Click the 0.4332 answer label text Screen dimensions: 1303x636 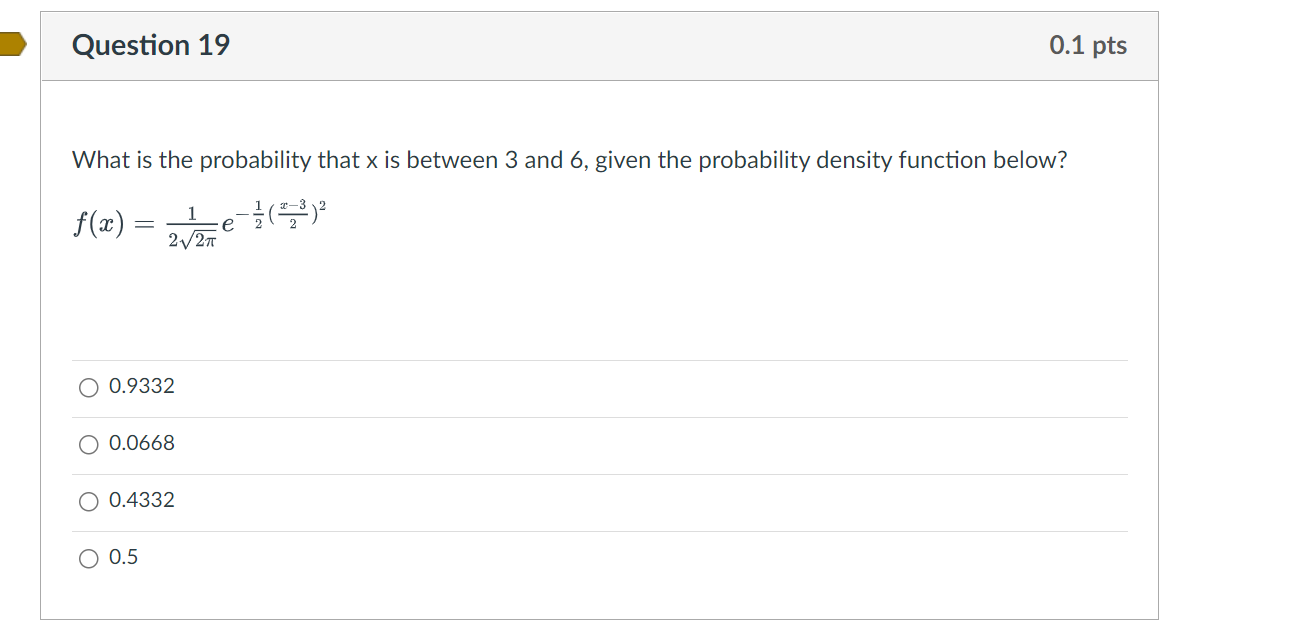coord(141,501)
